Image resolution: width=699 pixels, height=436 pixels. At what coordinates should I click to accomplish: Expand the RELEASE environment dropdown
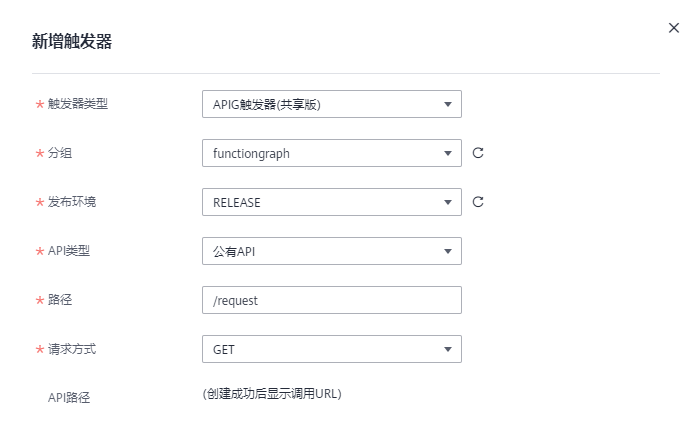coord(331,202)
